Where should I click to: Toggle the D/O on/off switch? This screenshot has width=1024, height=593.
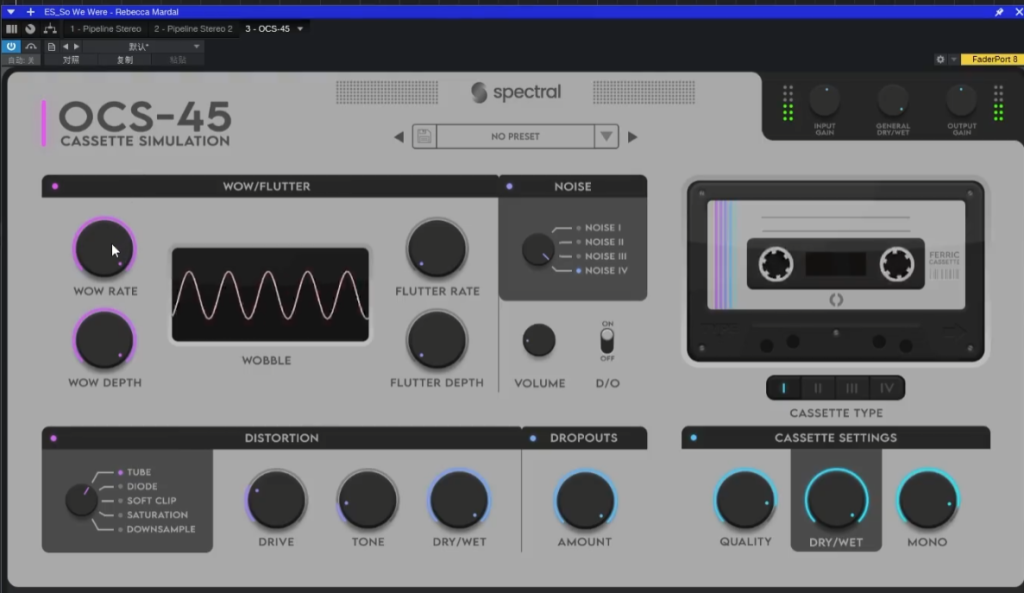point(607,340)
